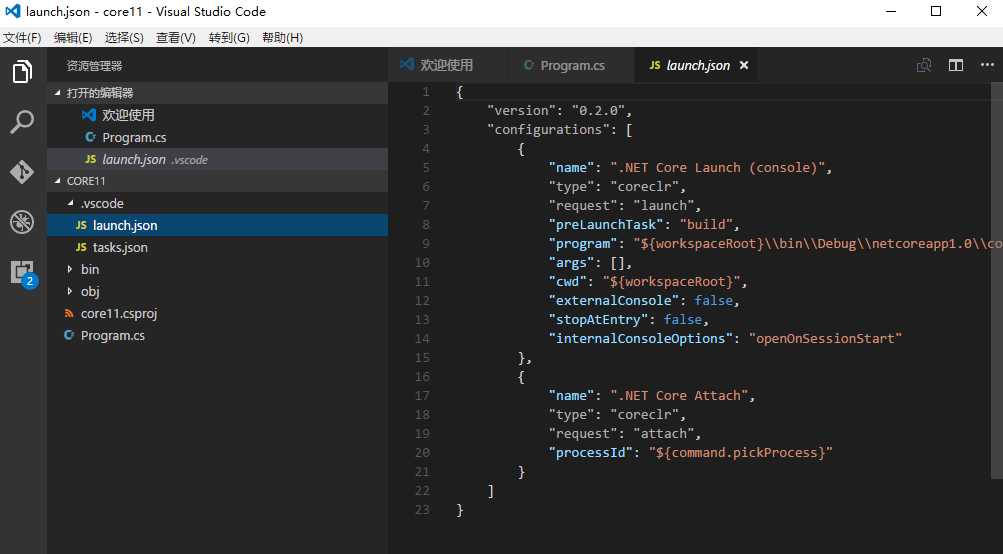Screen dimensions: 1003x554
Task: Click the "preLaunchTask" key
Action: coord(606,225)
